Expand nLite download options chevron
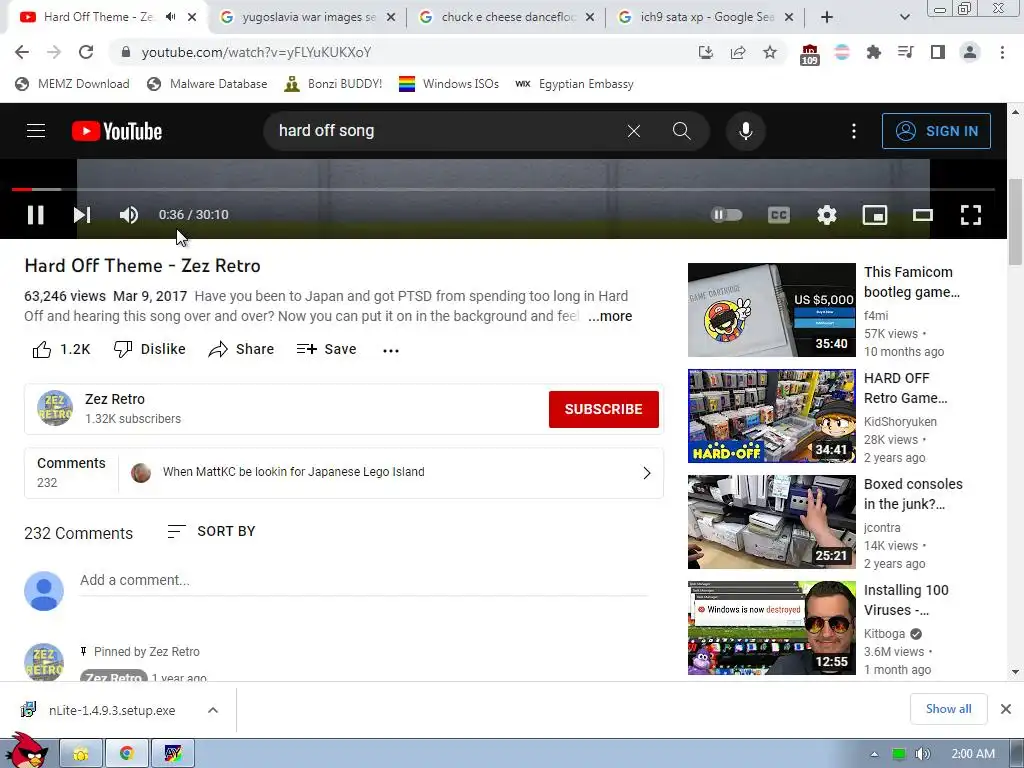Viewport: 1024px width, 768px height. tap(213, 710)
